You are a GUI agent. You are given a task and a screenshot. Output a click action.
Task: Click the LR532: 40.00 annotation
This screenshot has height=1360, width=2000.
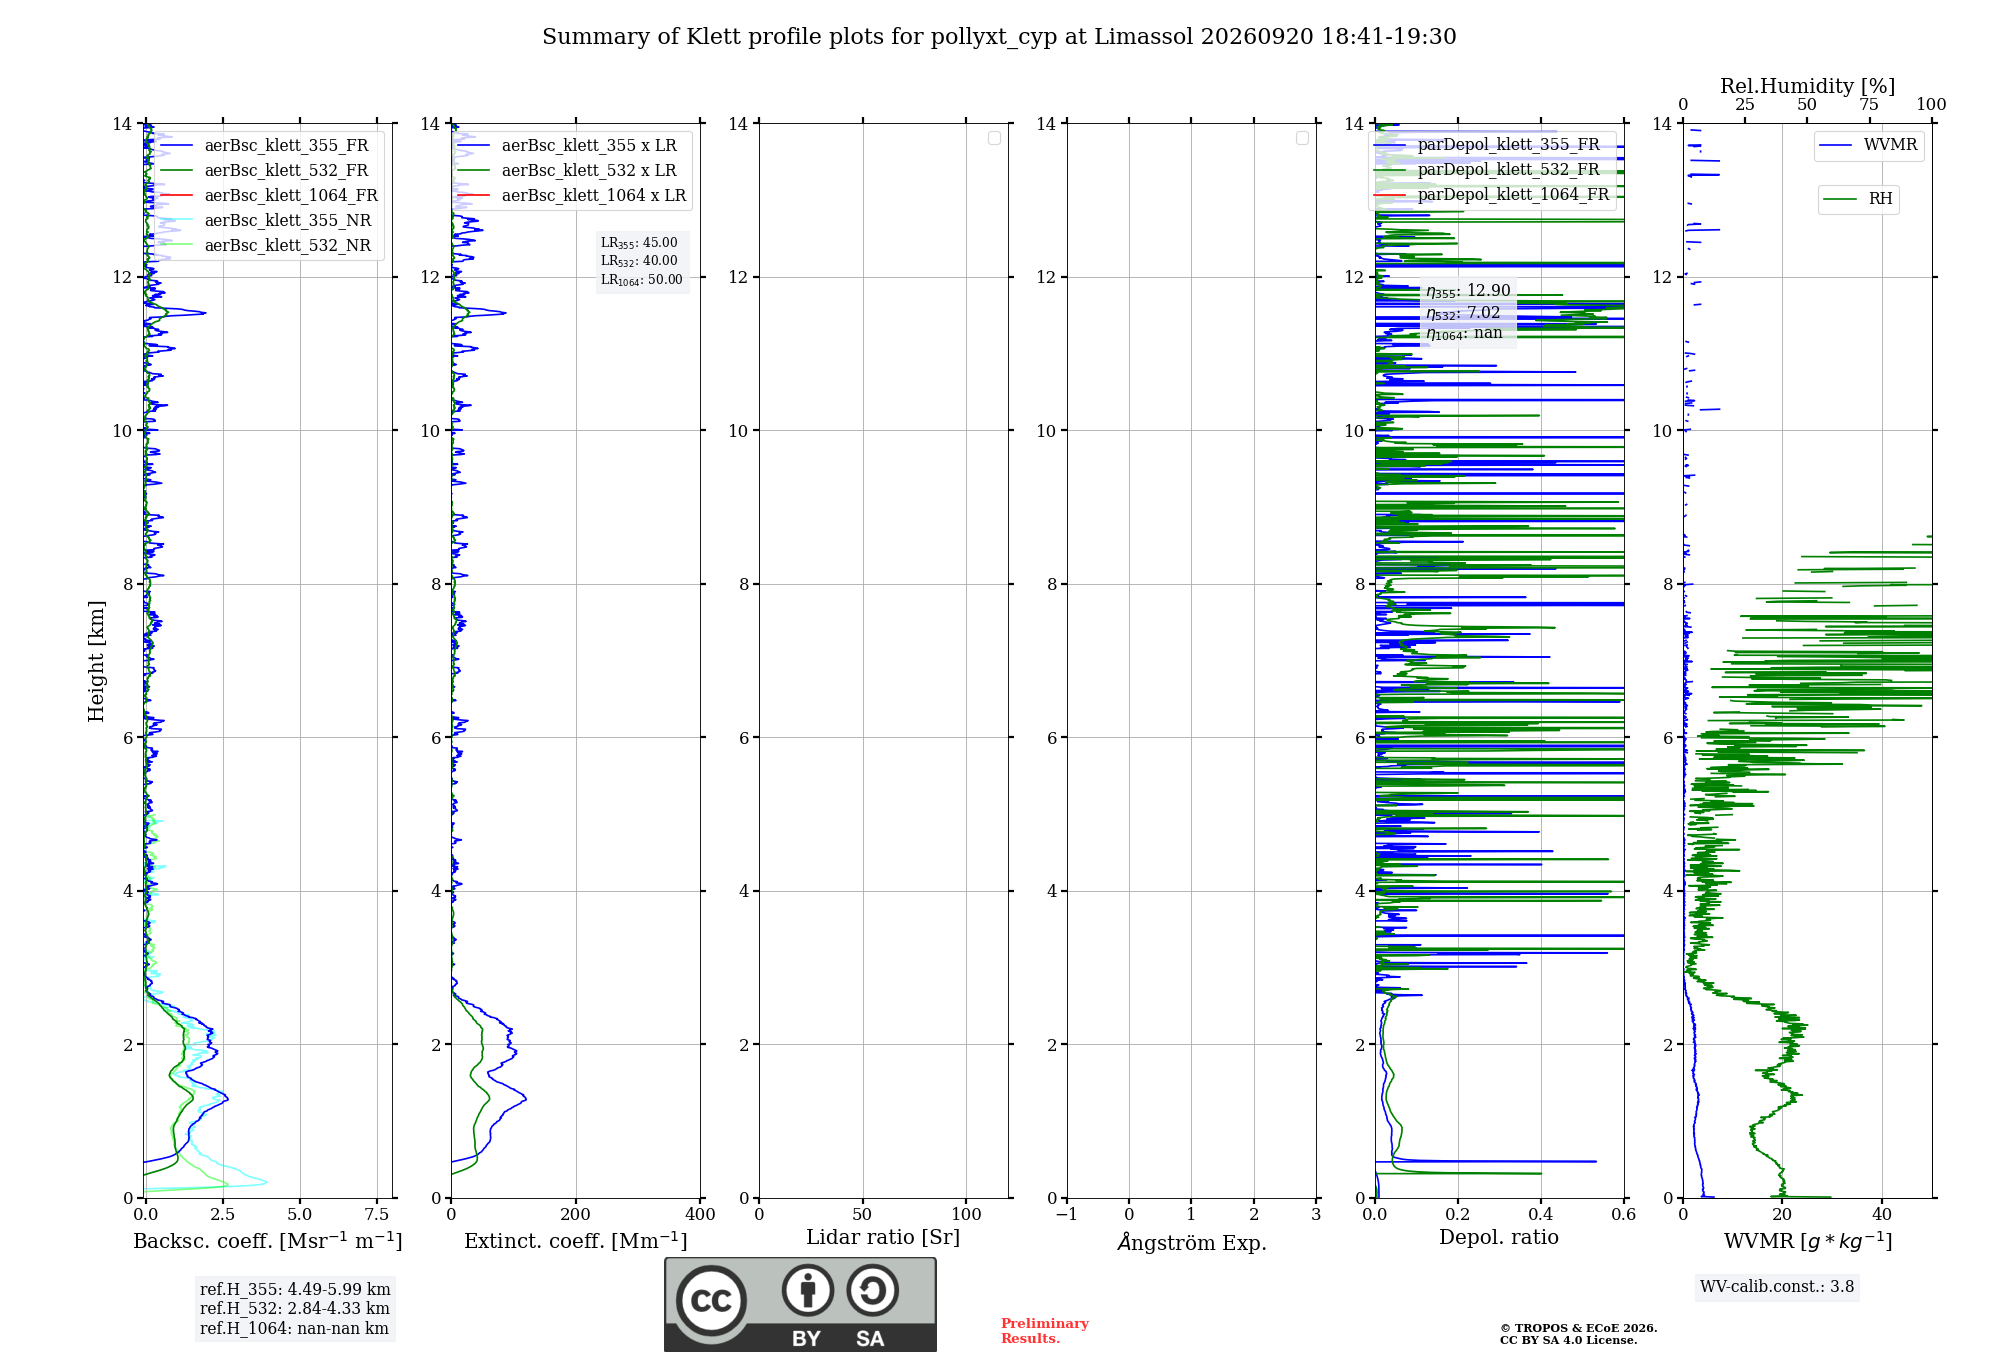[639, 261]
